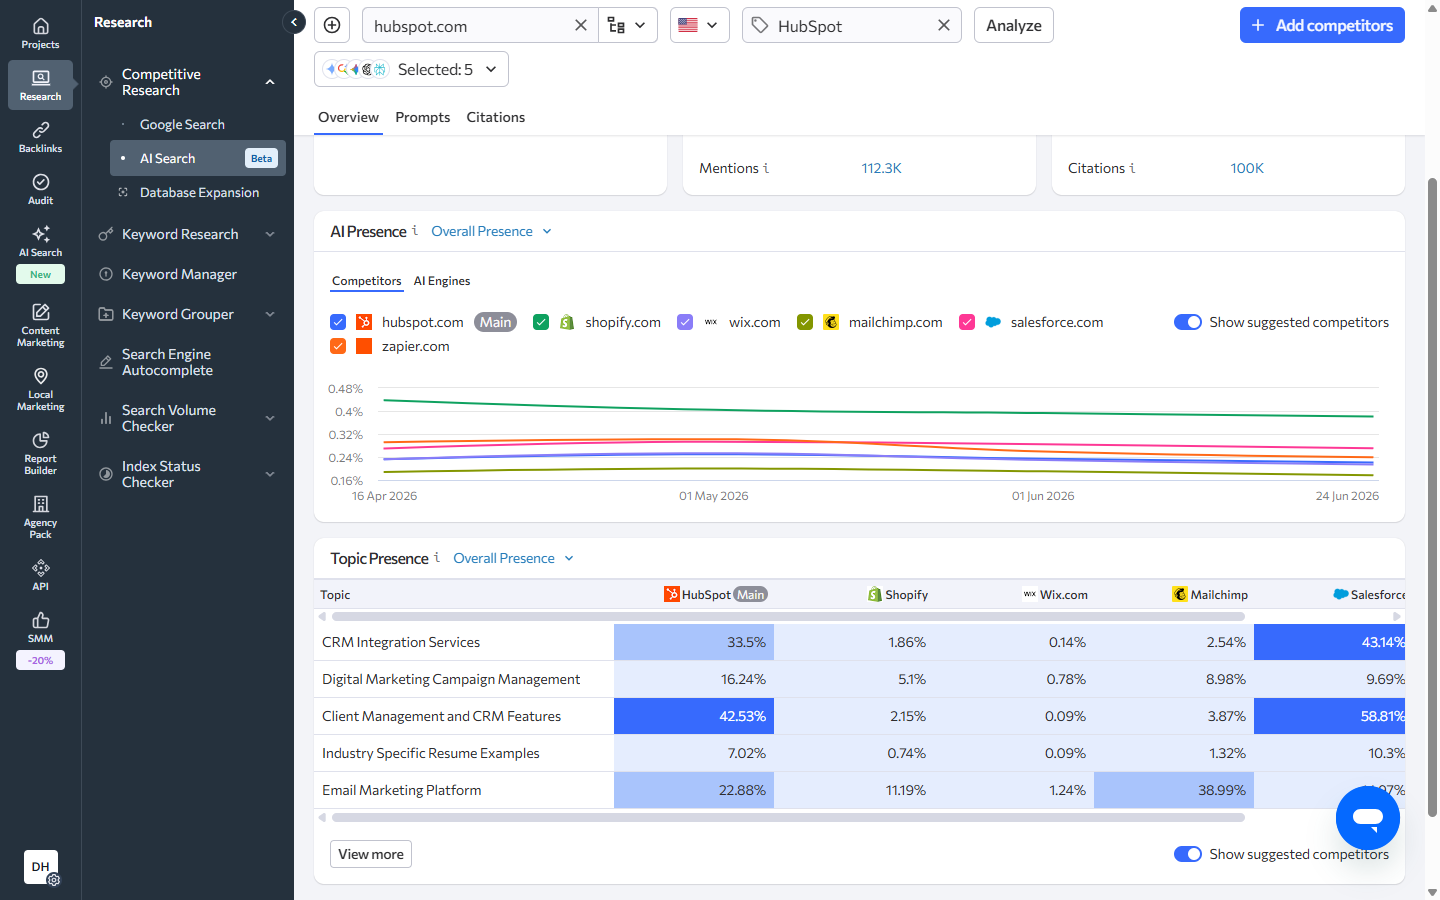Switch to the Prompts tab

(x=423, y=117)
